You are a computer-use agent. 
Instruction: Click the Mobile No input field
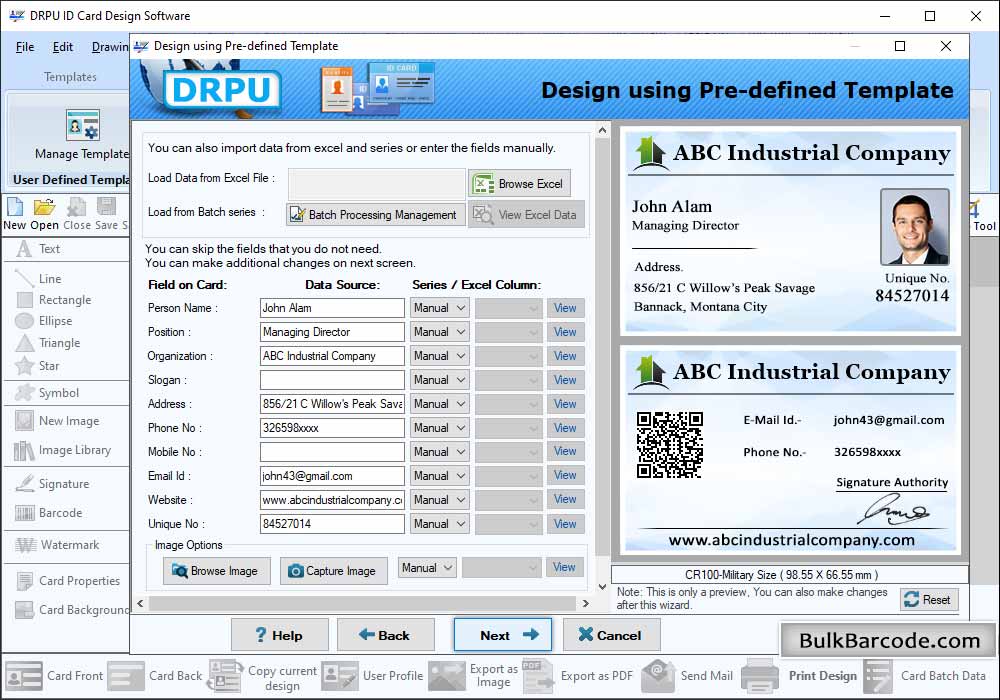332,452
